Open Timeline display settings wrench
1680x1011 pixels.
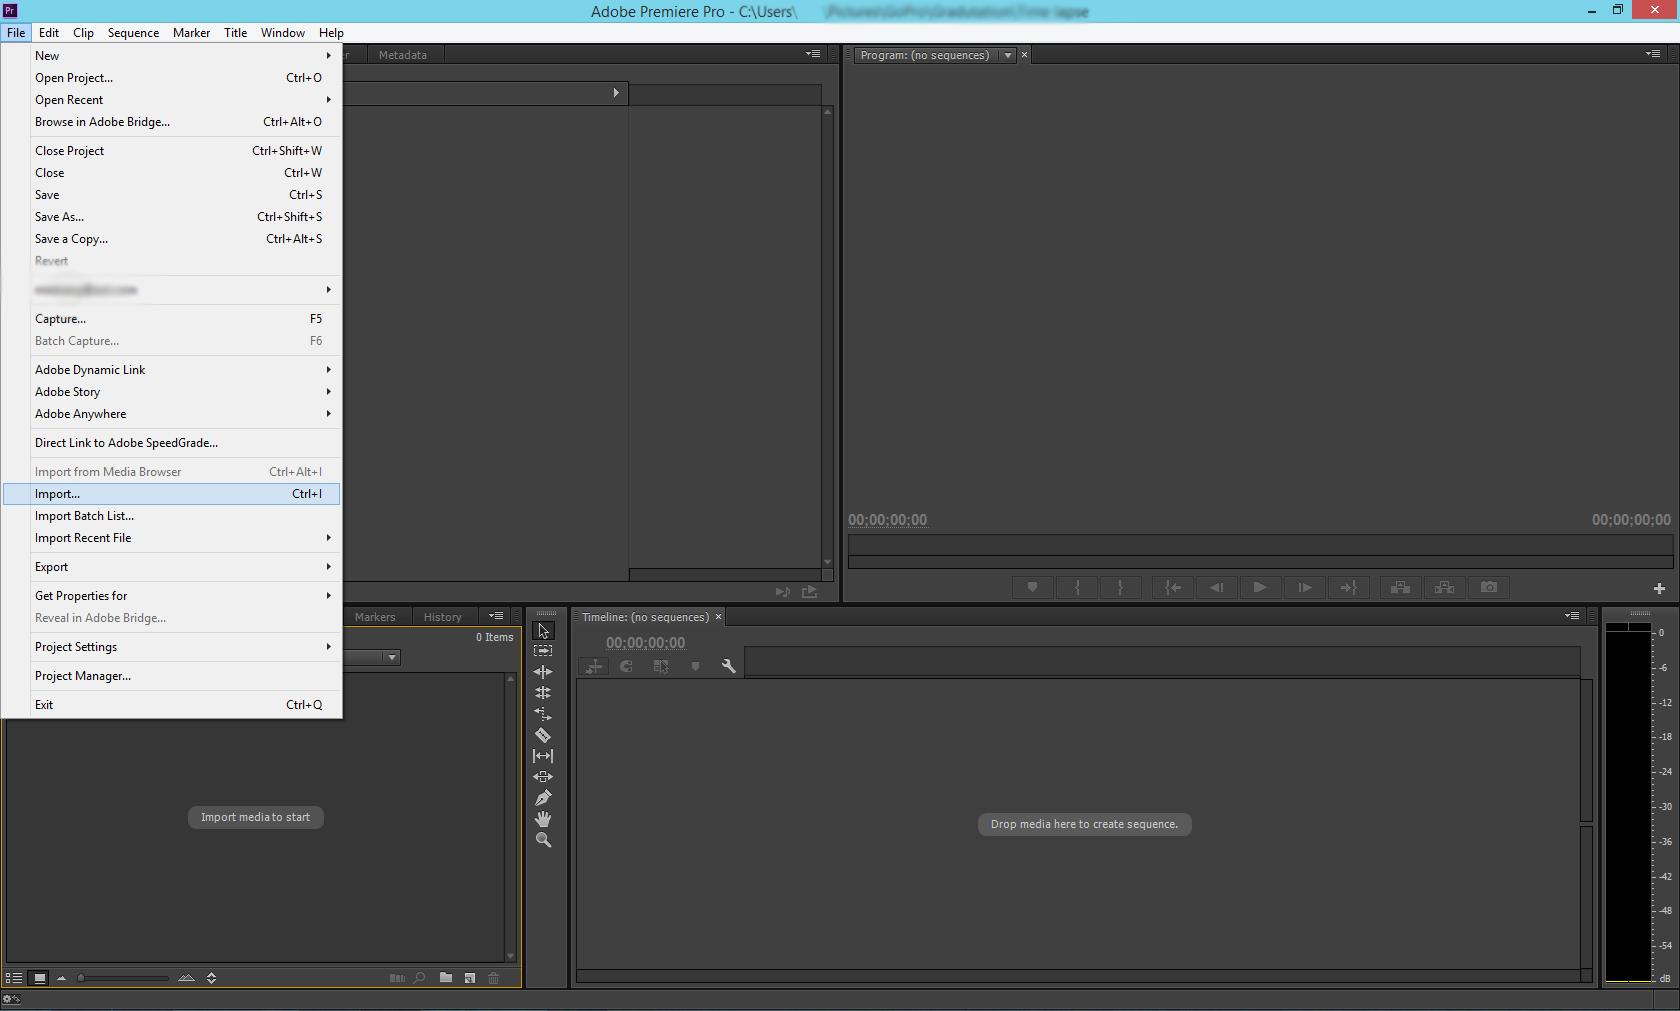tap(728, 666)
